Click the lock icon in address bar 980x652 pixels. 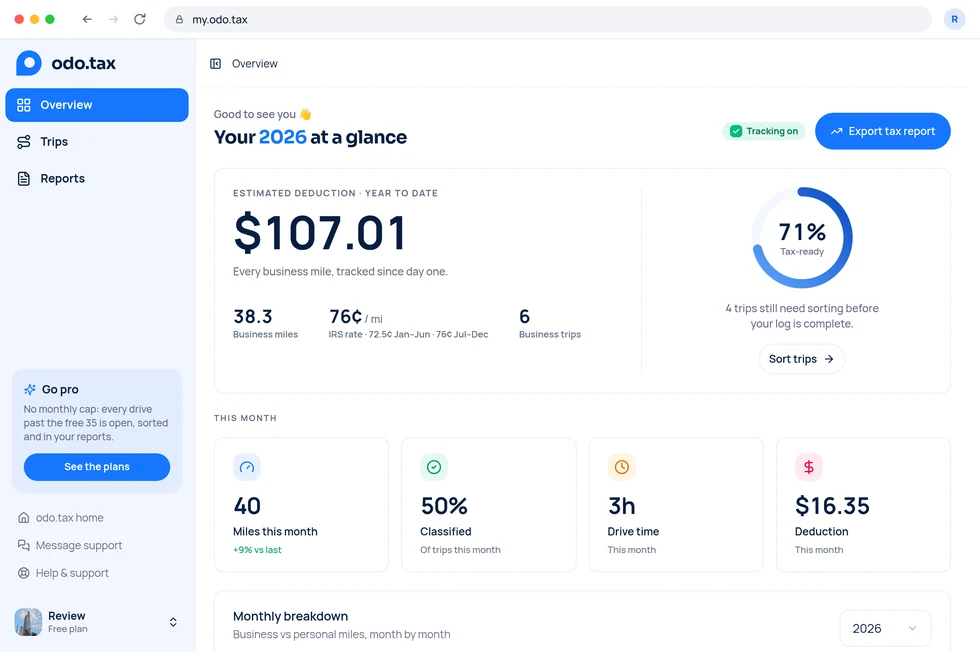click(x=179, y=19)
